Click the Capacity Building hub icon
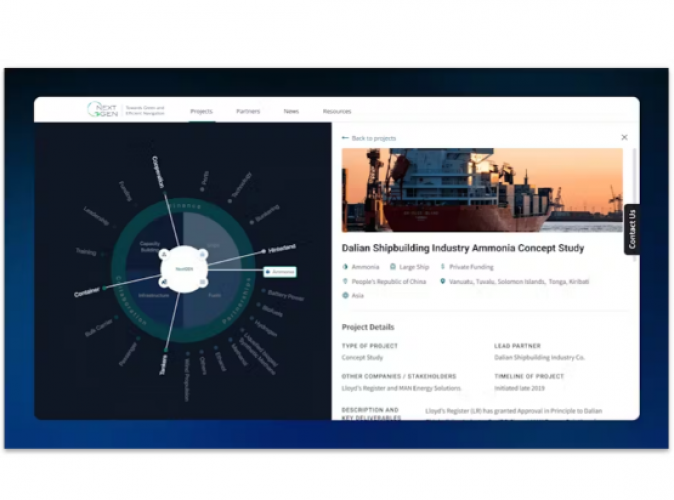 tap(164, 255)
